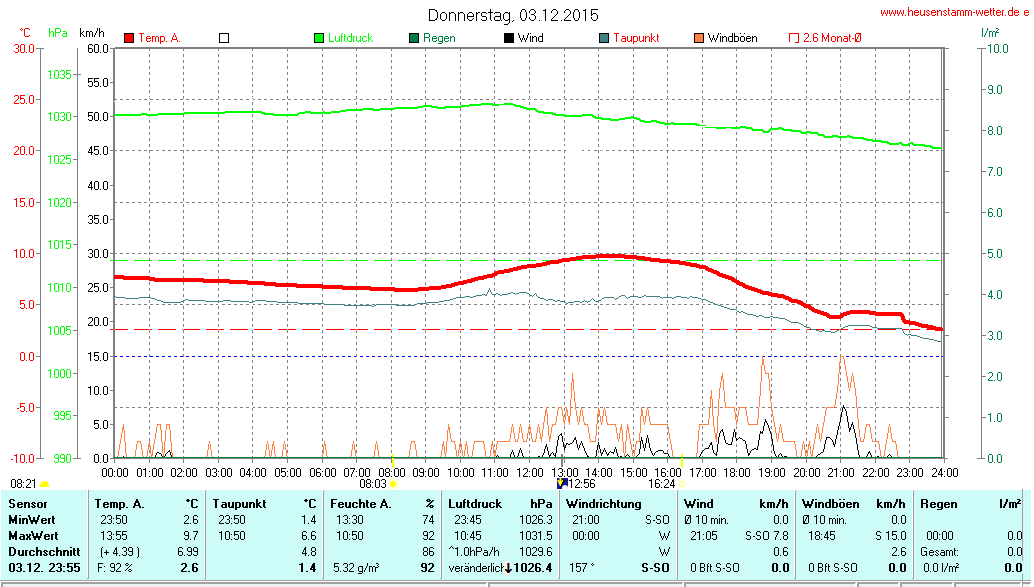This screenshot has width=1034, height=587.
Task: Click the yellow sun icon next to 08:21
Action: pyautogui.click(x=45, y=484)
